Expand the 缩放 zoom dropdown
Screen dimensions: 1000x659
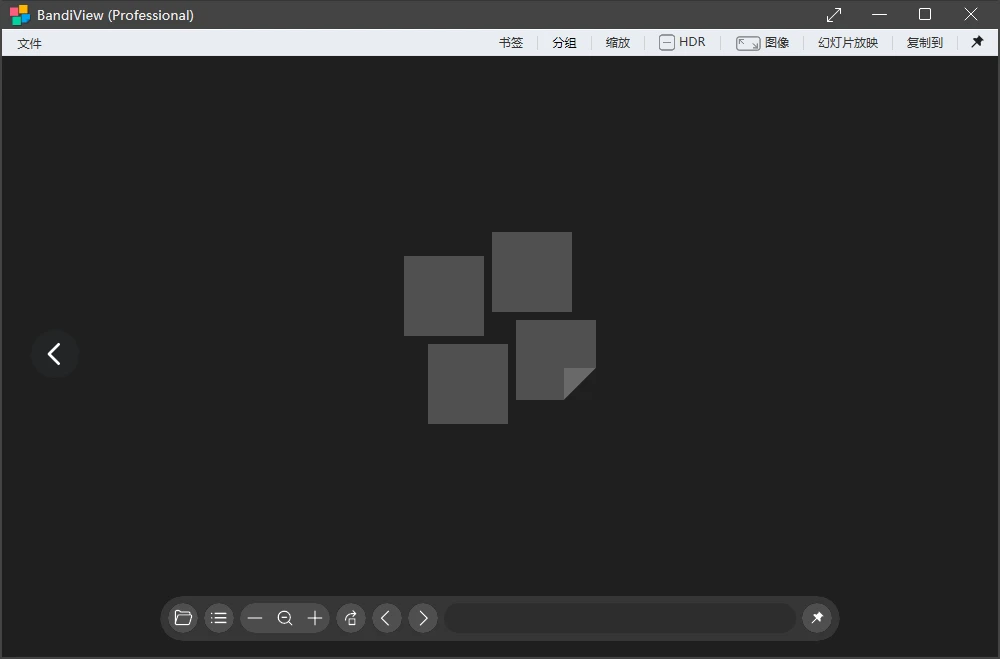pos(618,43)
